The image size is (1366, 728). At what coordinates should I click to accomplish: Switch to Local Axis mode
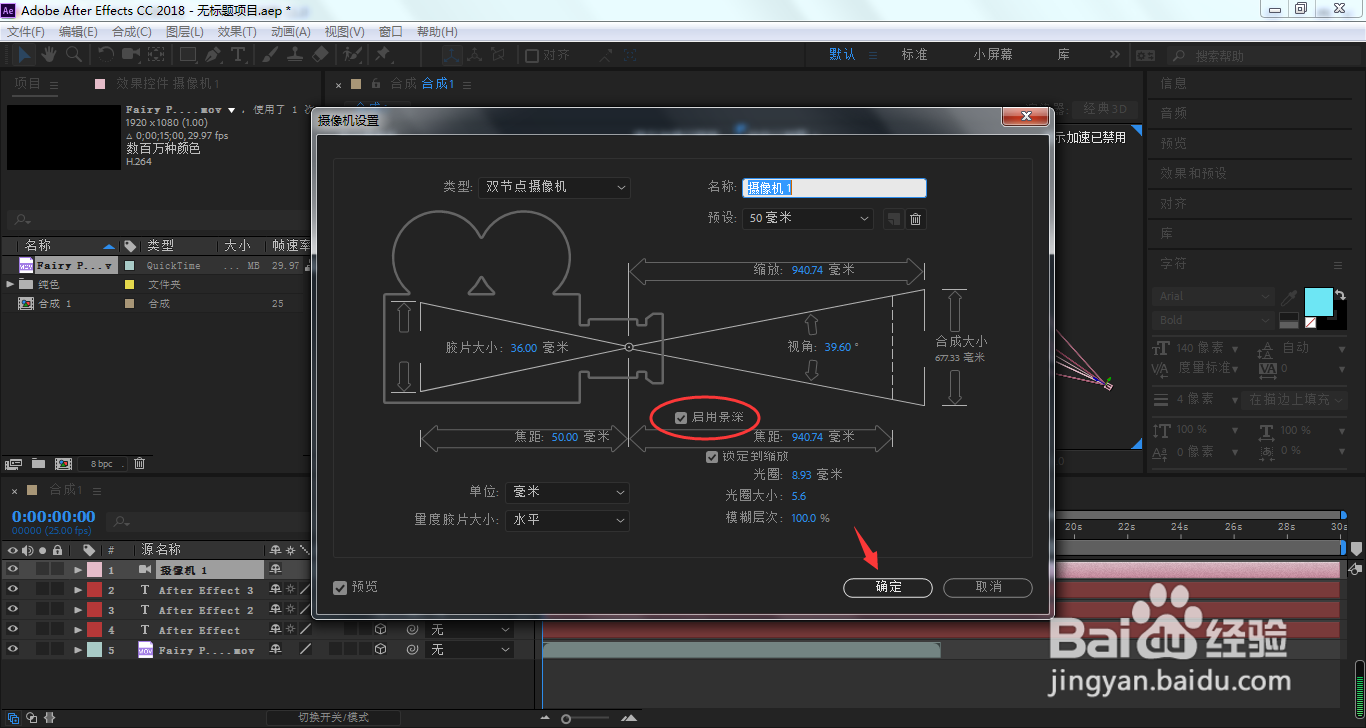pyautogui.click(x=452, y=55)
